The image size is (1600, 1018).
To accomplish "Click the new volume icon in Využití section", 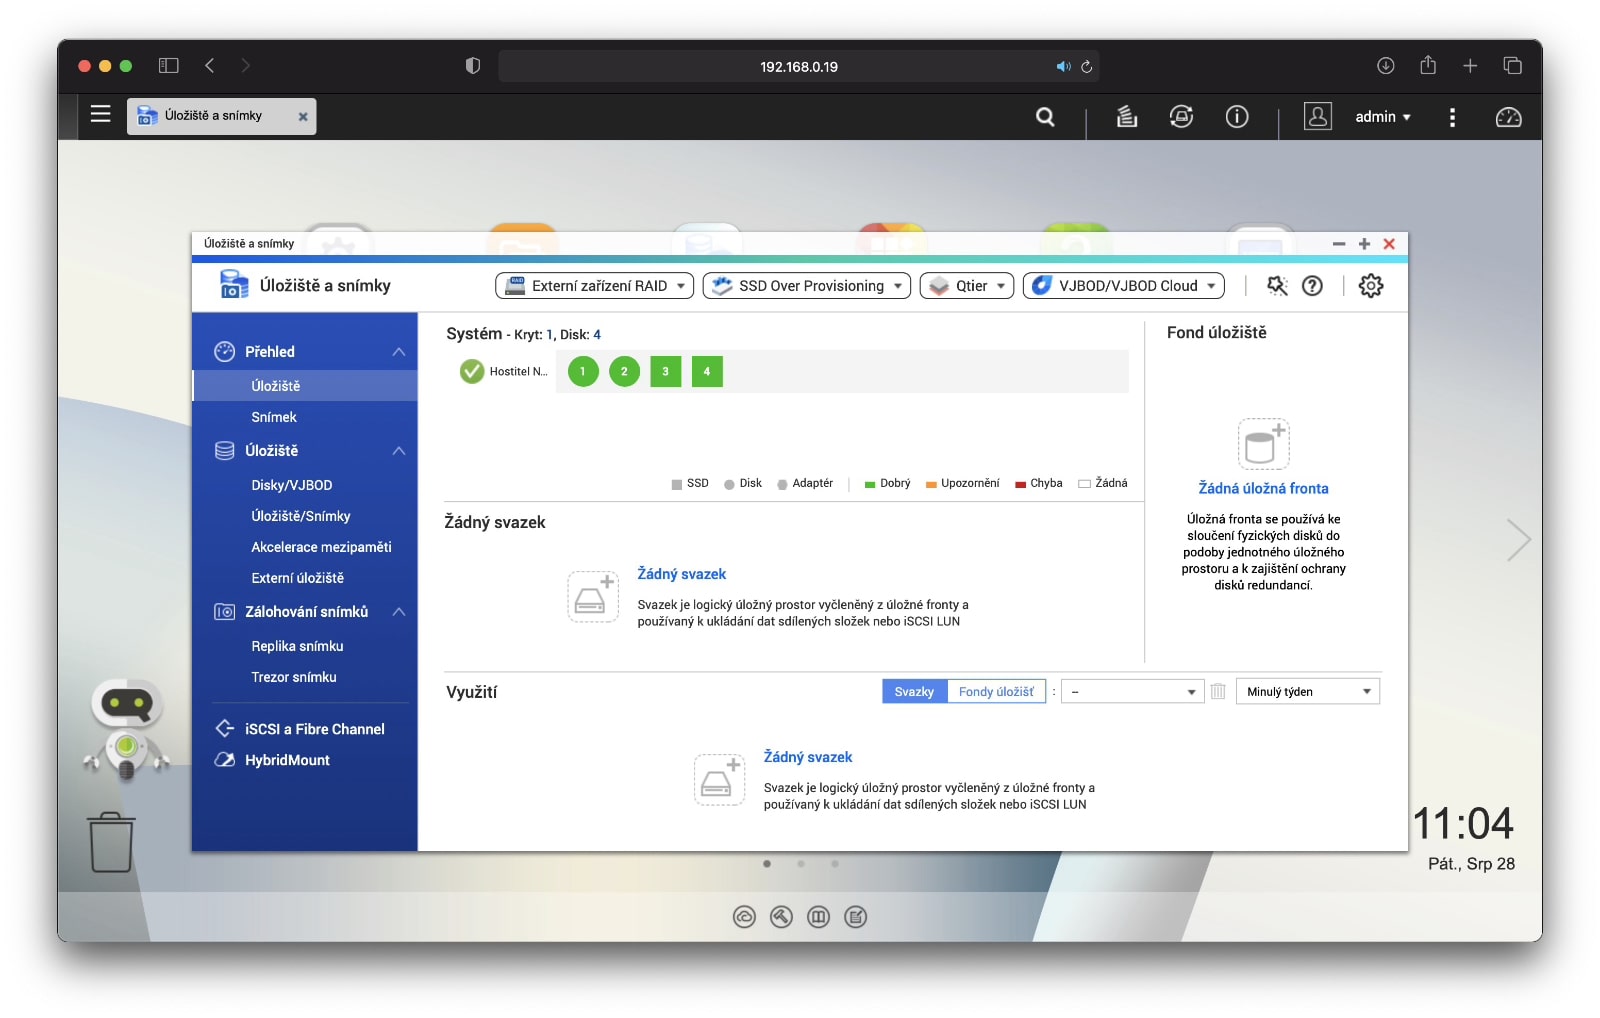I will (x=719, y=780).
